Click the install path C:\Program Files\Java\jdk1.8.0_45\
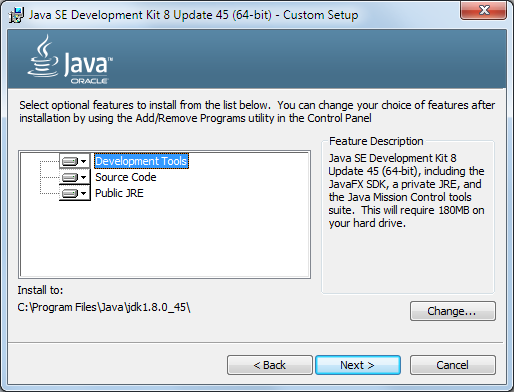This screenshot has height=392, width=514. (x=104, y=307)
